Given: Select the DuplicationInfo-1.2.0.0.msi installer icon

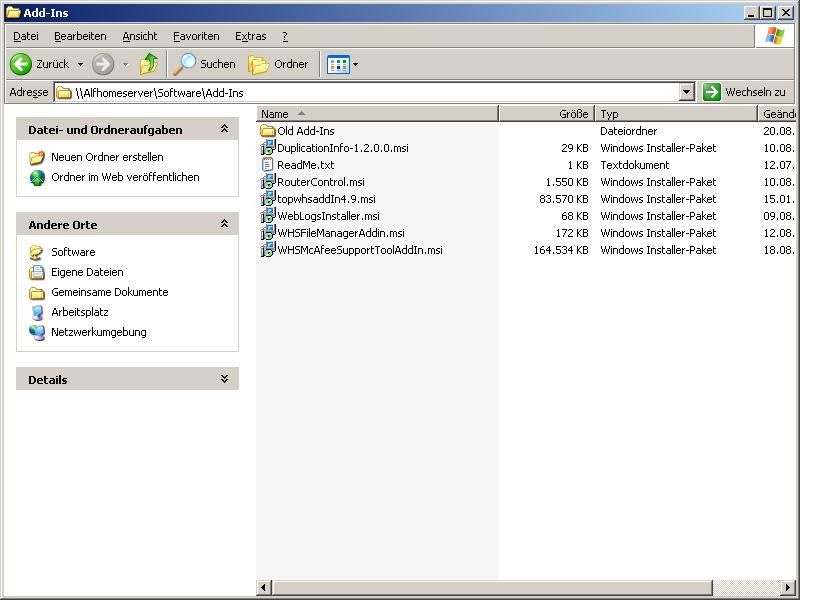Looking at the screenshot, I should [267, 148].
